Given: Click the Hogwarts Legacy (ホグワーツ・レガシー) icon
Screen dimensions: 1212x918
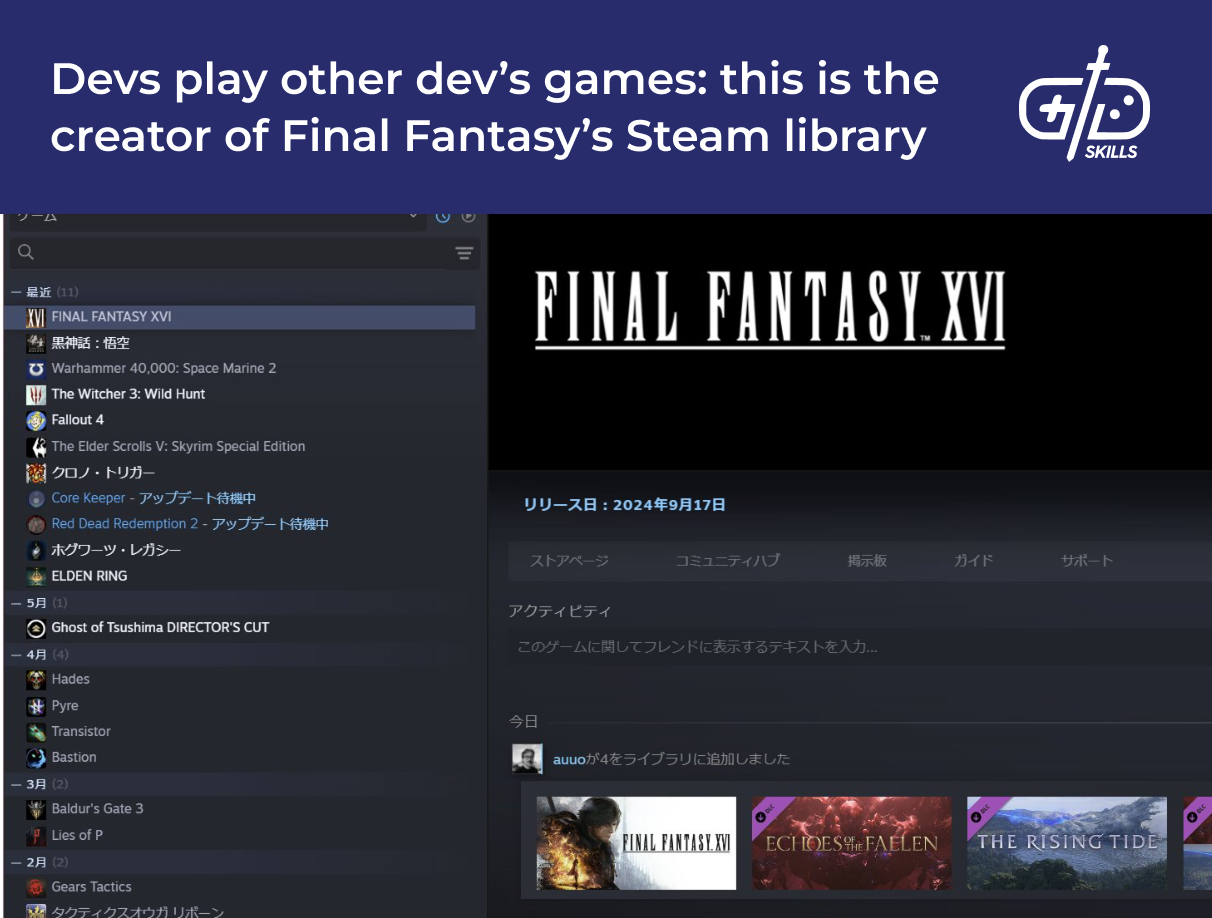Looking at the screenshot, I should coord(36,550).
